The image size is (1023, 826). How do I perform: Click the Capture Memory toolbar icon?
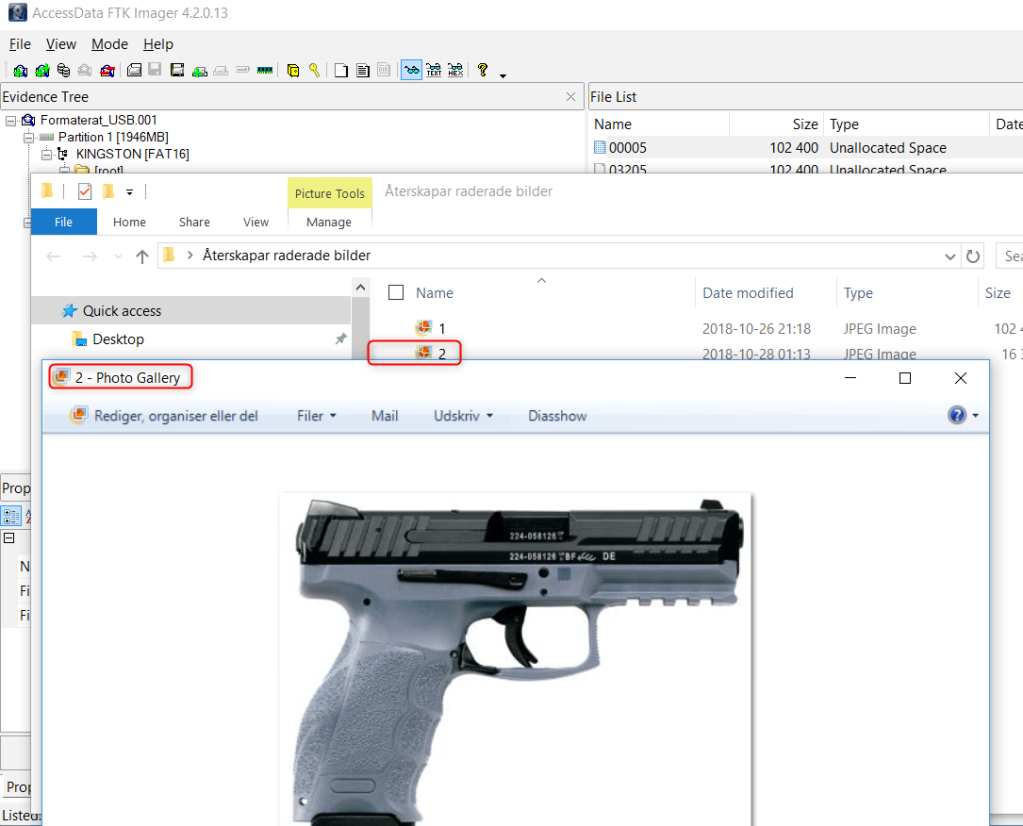coord(265,71)
